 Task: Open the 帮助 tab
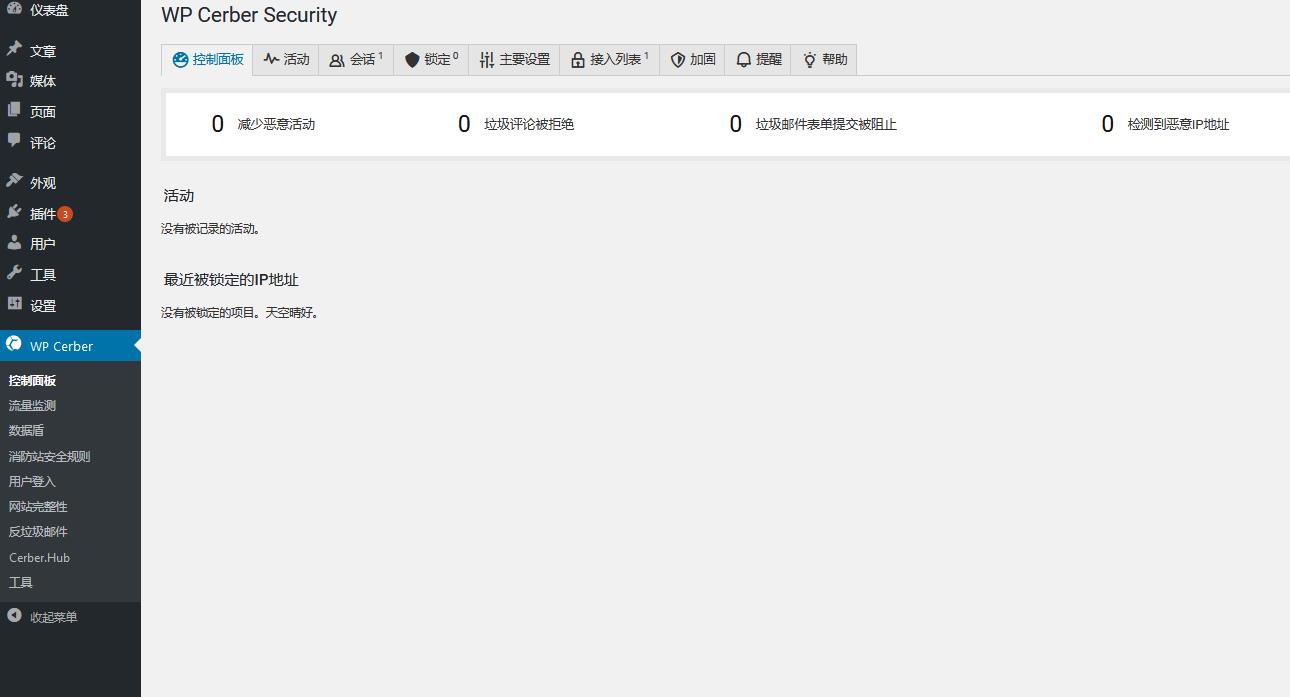tap(824, 60)
